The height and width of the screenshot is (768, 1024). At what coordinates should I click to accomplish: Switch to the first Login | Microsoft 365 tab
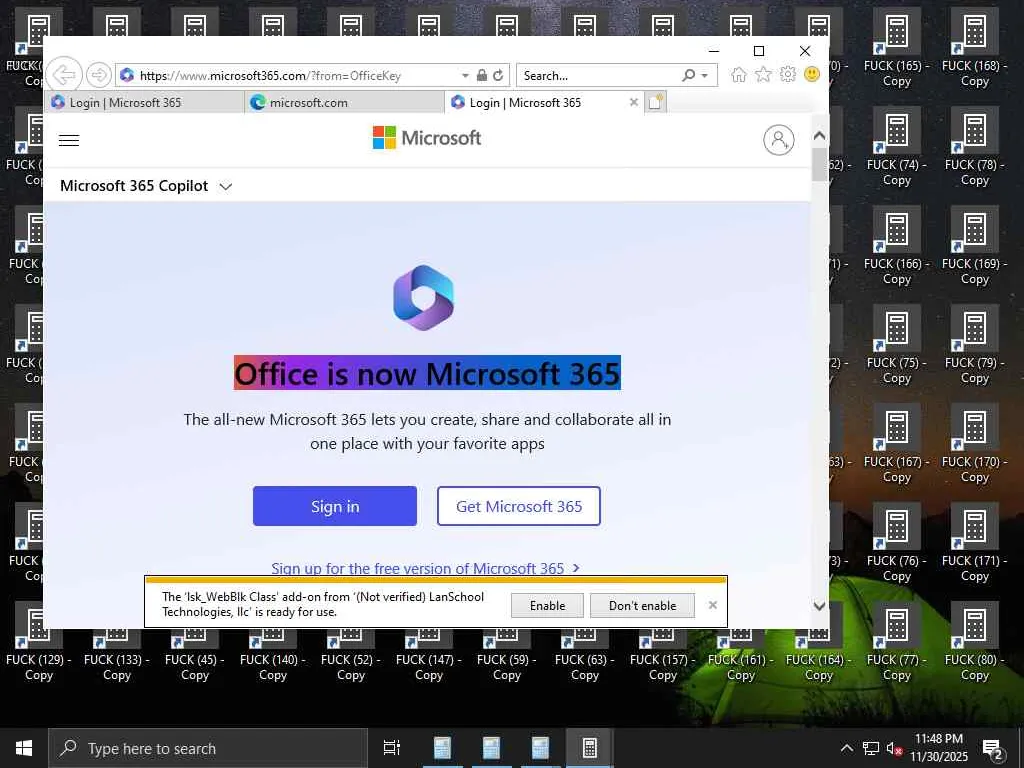pyautogui.click(x=144, y=103)
